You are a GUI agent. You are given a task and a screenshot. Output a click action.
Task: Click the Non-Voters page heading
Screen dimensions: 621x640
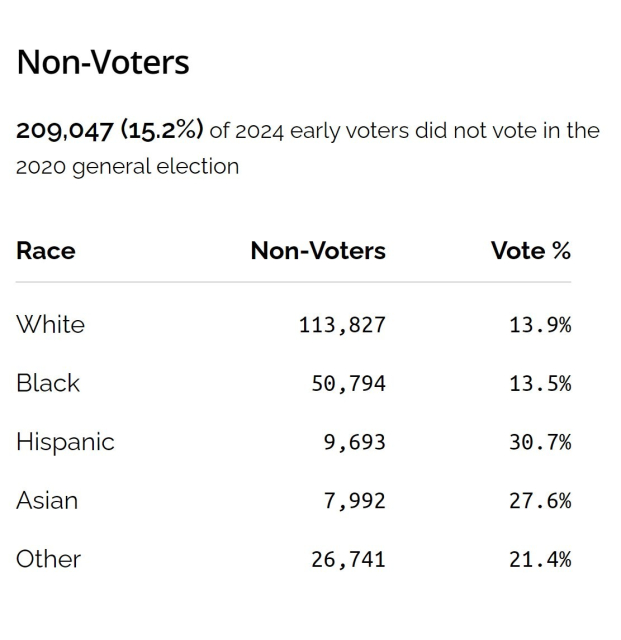click(103, 63)
